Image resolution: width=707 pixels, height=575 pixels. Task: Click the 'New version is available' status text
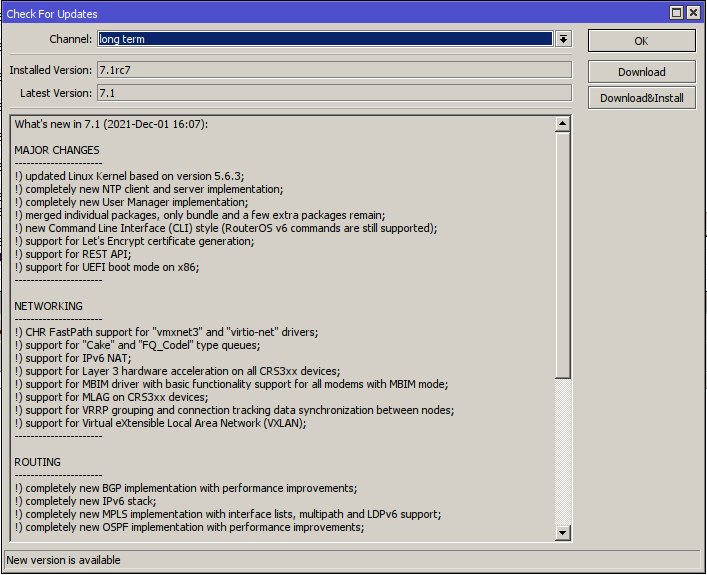coord(63,560)
